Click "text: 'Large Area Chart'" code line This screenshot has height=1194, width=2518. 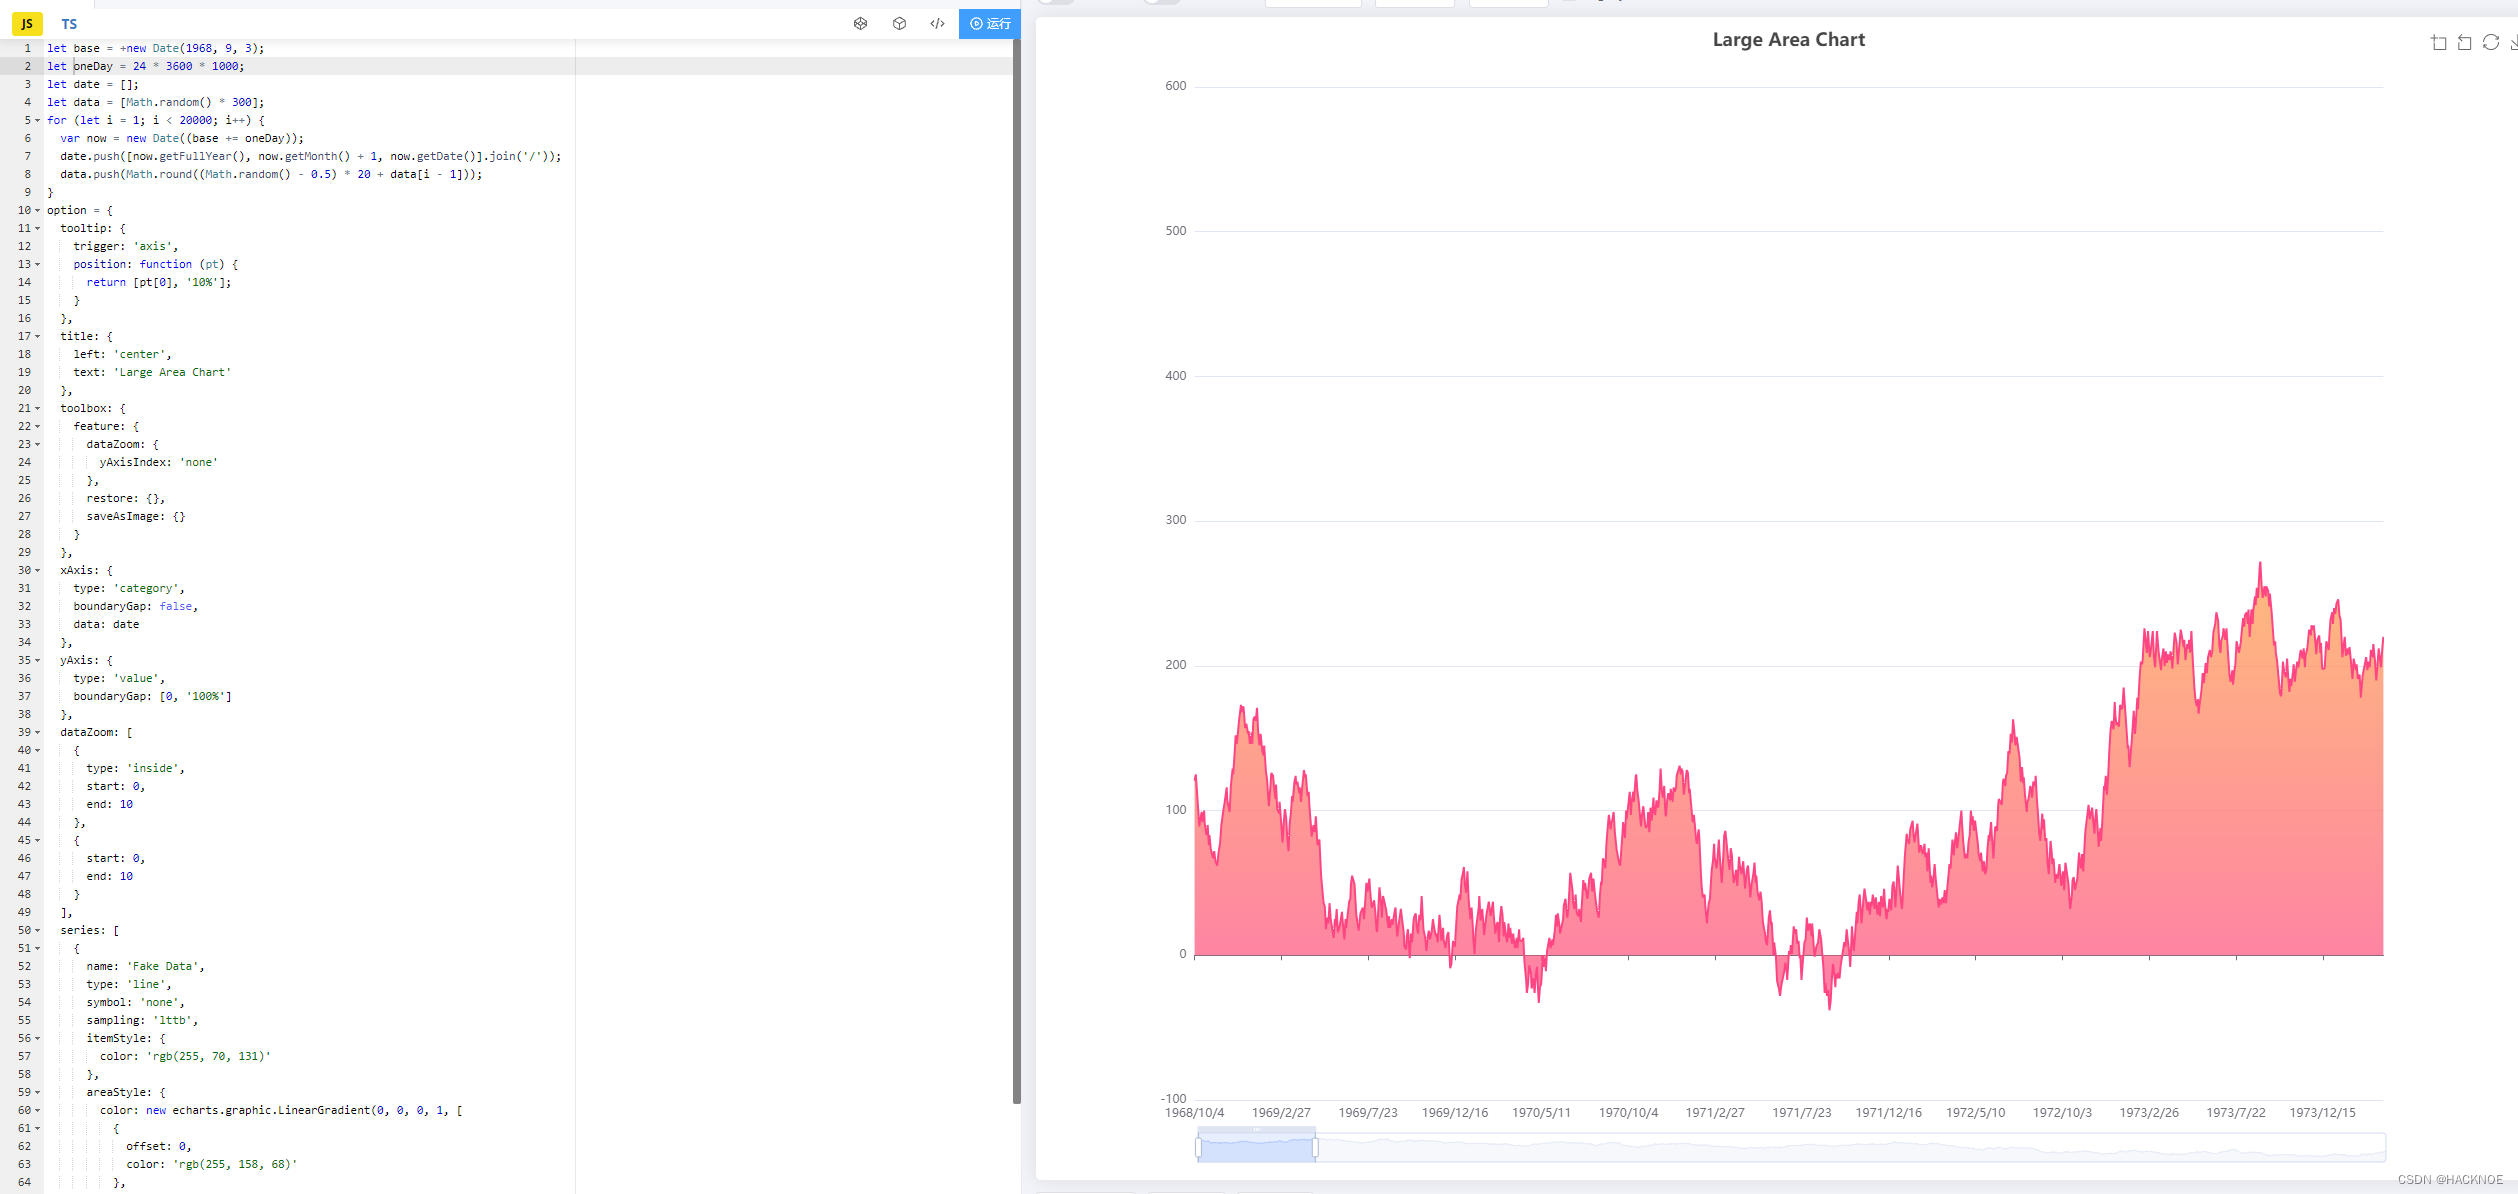(152, 372)
